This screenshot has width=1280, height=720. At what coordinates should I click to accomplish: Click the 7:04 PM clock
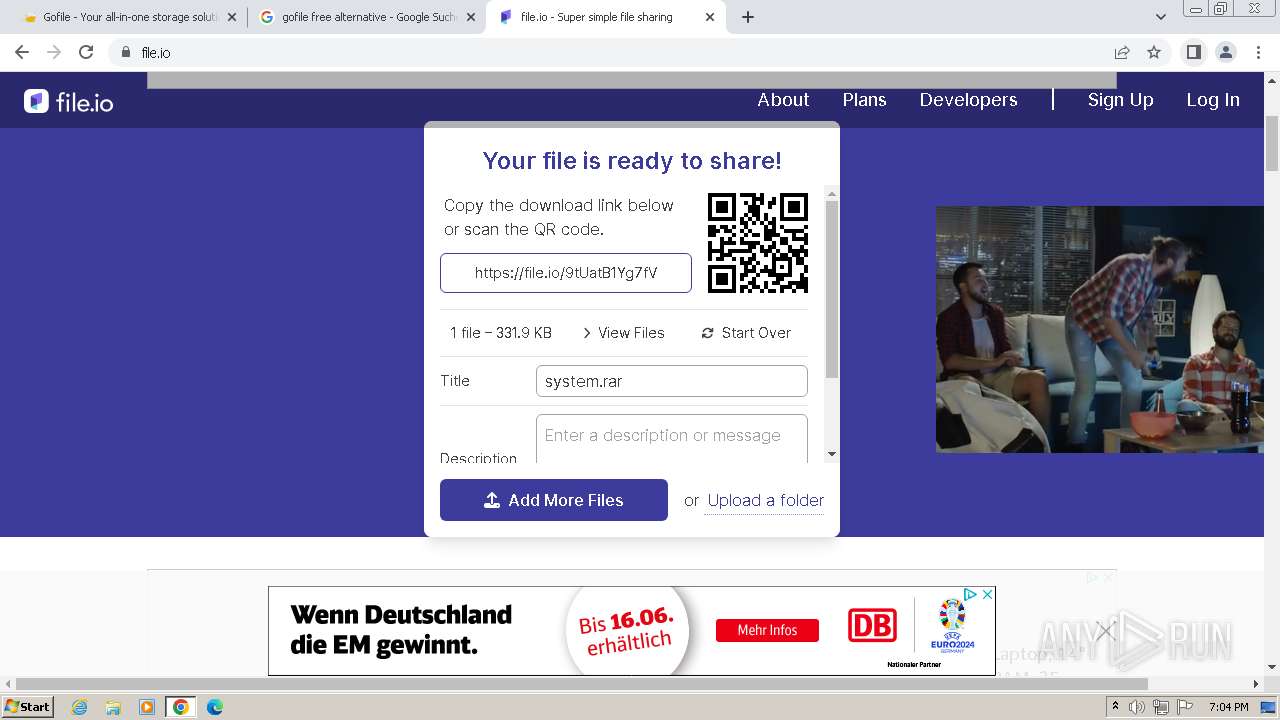(x=1229, y=707)
